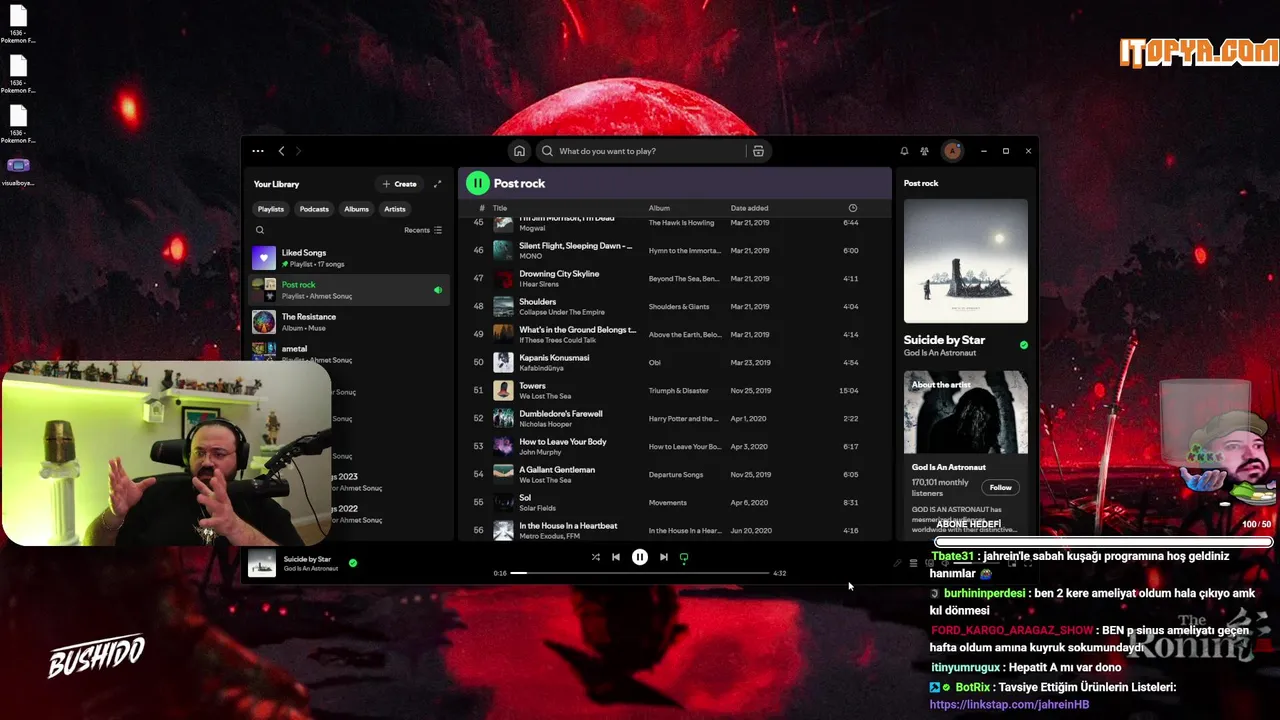Filter library by Podcasts

(314, 209)
